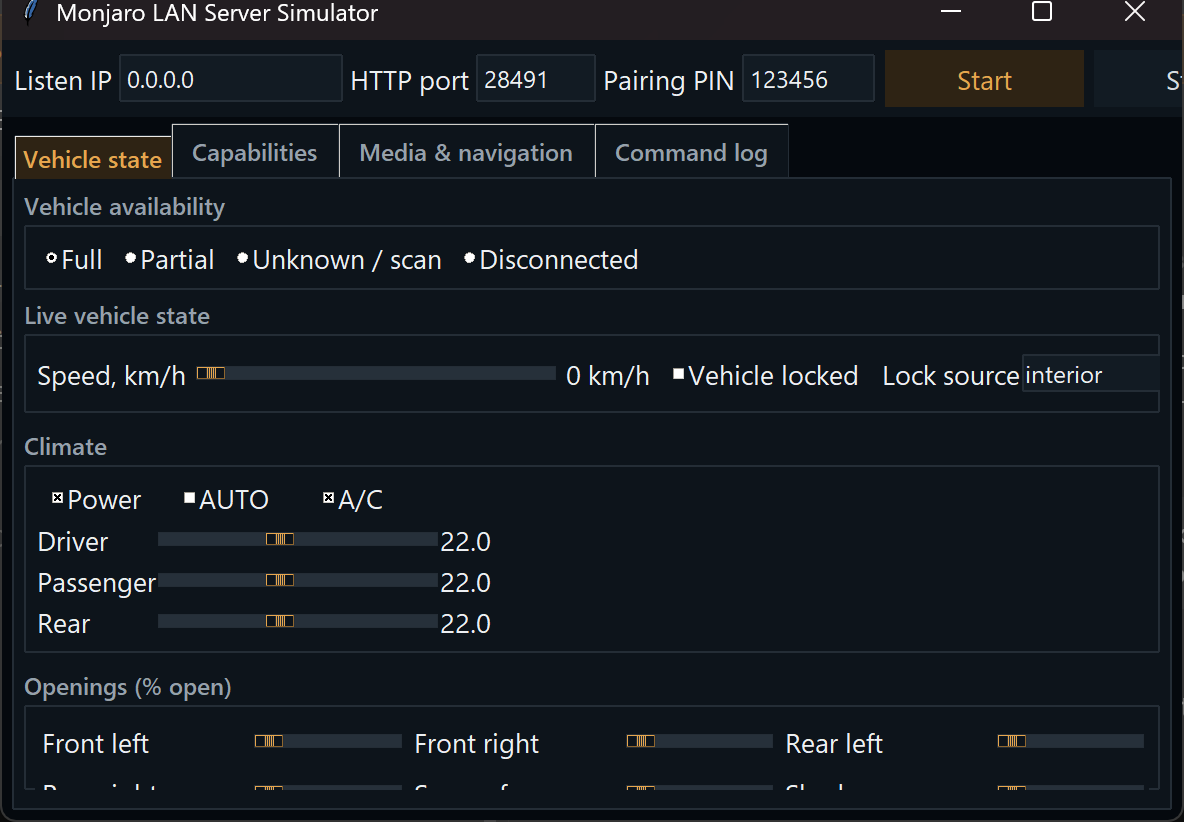This screenshot has height=822, width=1184.
Task: Click the Driver 22.0 temperature value
Action: (x=465, y=541)
